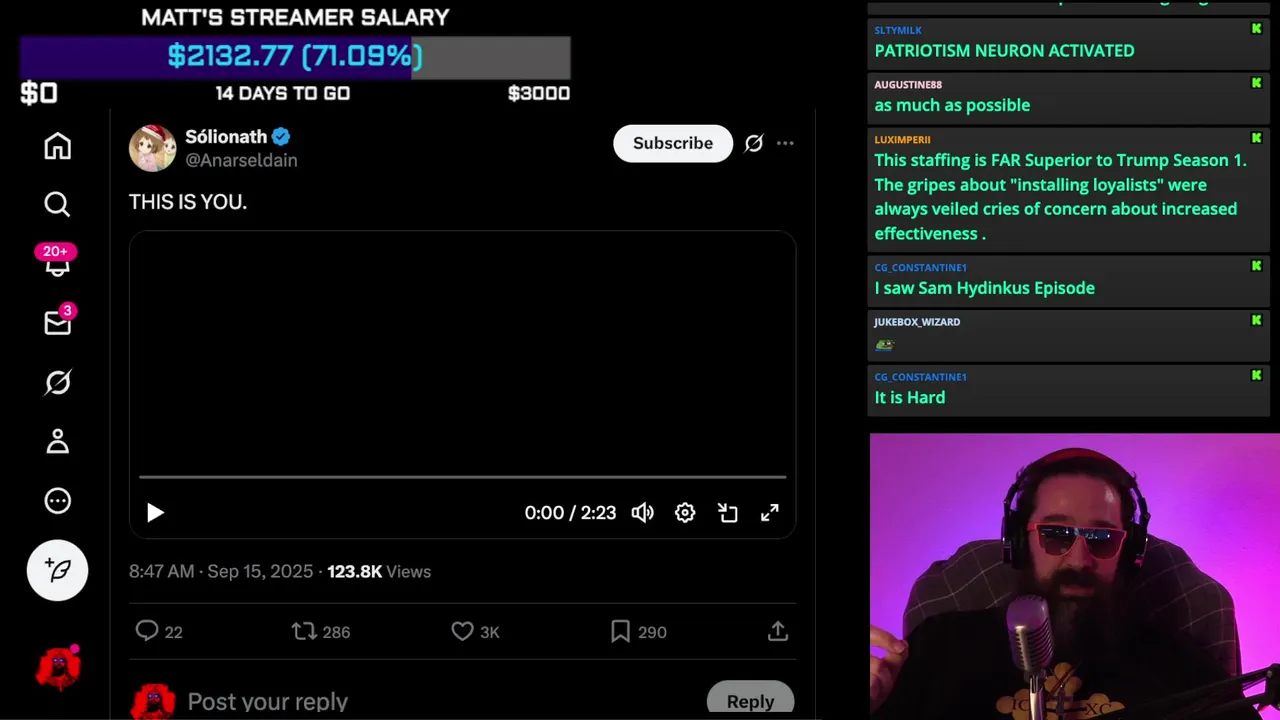The height and width of the screenshot is (720, 1280).
Task: Go to the Home feed icon
Action: pos(57,146)
